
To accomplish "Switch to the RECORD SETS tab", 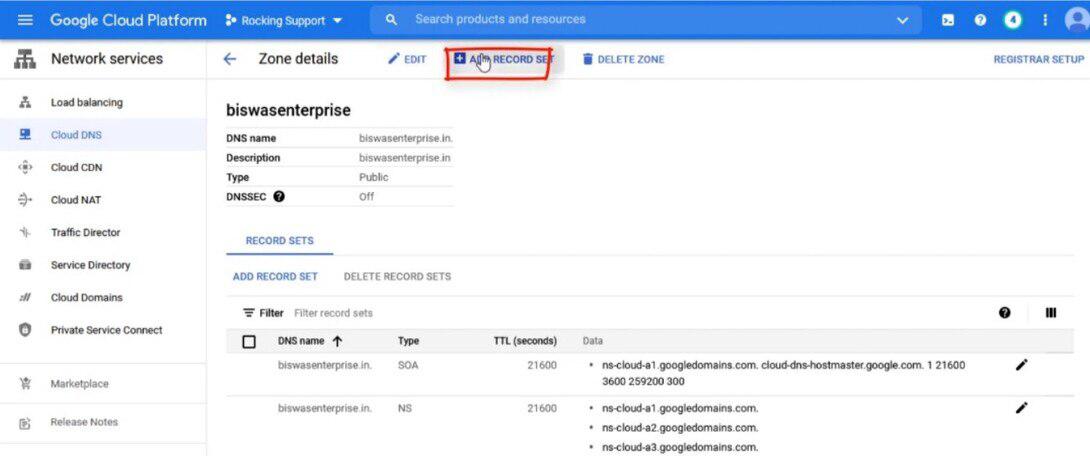I will [x=279, y=241].
